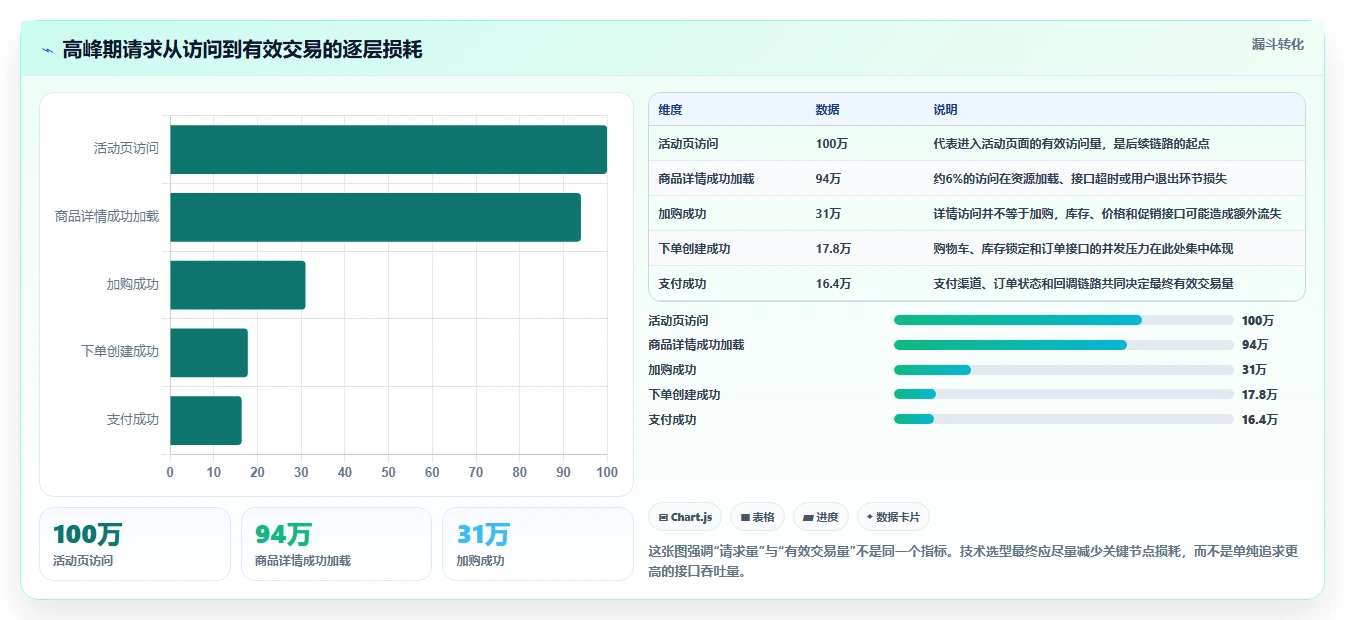Click the description starting 购物车、库存锁定
This screenshot has width=1345, height=620.
(1084, 249)
